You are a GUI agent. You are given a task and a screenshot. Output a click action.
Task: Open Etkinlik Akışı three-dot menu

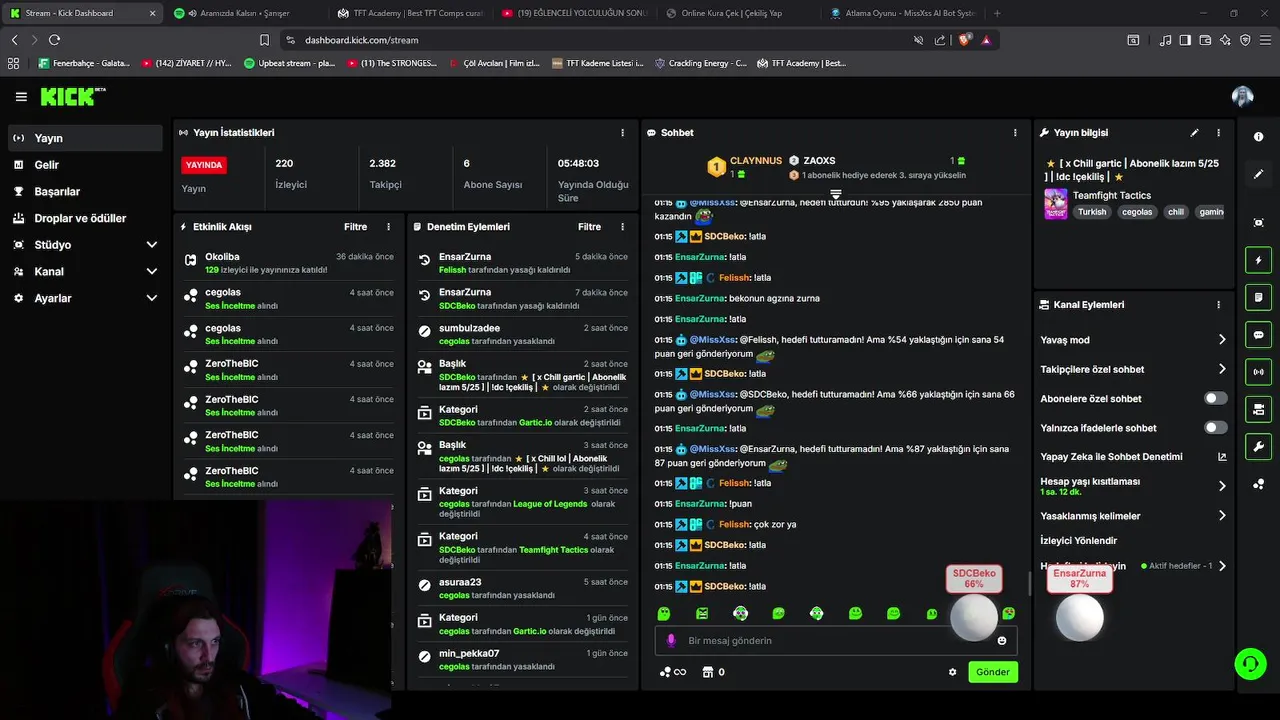point(389,227)
